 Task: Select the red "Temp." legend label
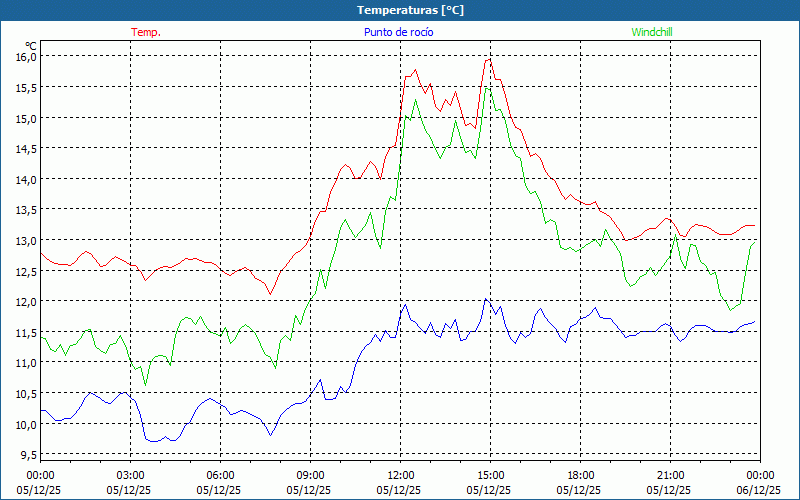[146, 32]
